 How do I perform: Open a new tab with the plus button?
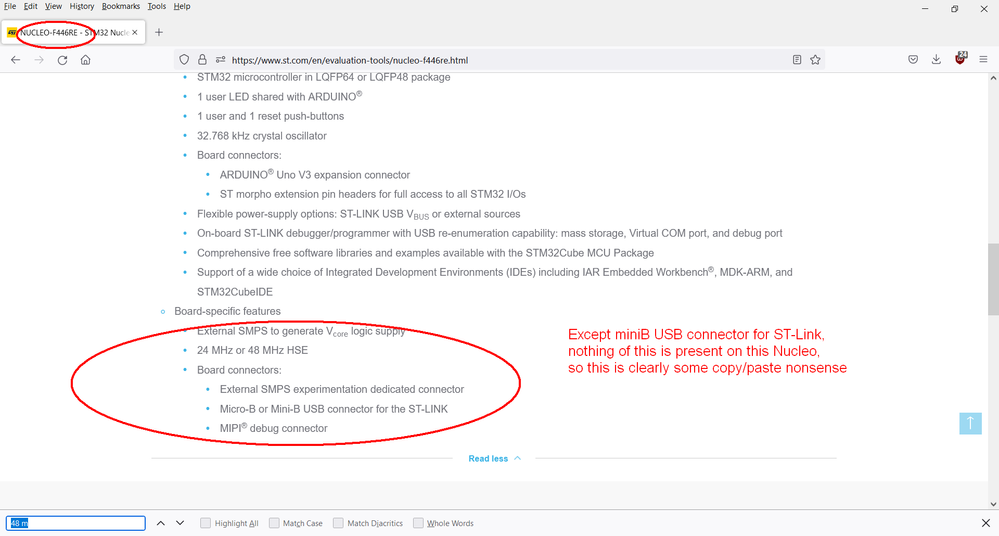pos(159,33)
